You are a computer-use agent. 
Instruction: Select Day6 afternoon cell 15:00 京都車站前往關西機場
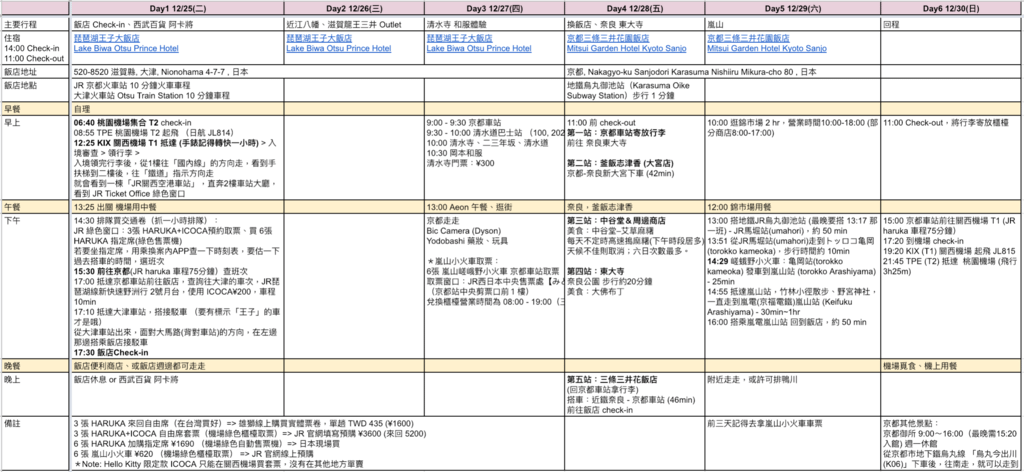pos(952,286)
